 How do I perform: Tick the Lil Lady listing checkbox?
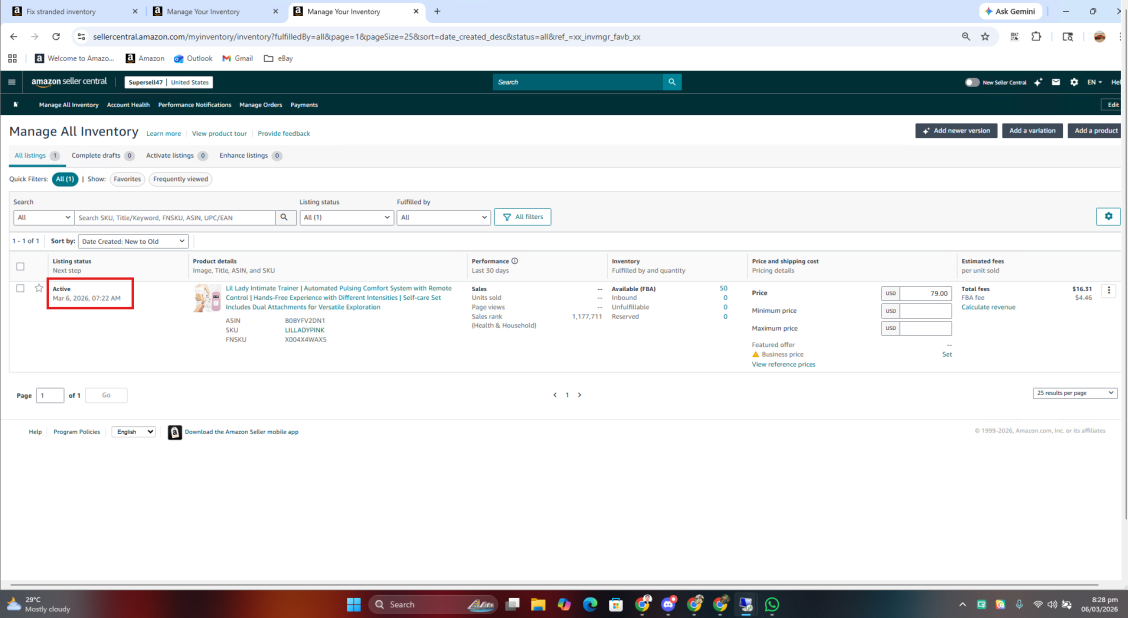[20, 288]
